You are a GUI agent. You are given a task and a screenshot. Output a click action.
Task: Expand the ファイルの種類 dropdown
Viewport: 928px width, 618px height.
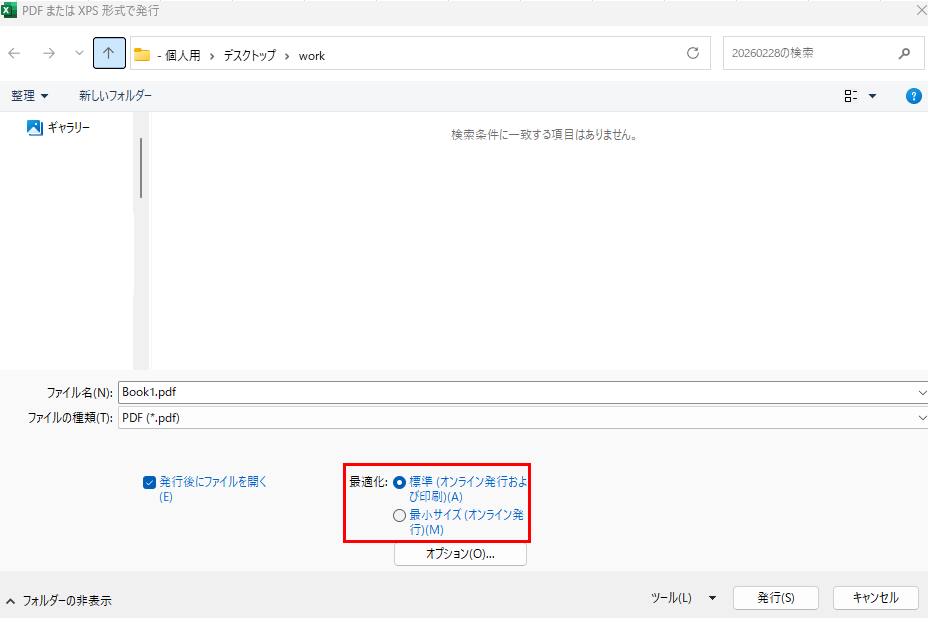(920, 417)
